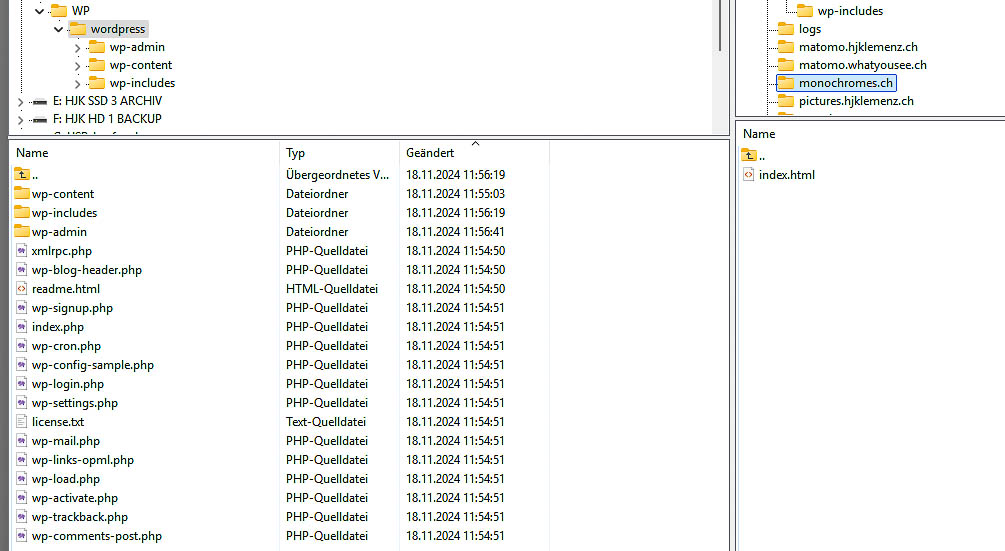
Task: Select pictures.hjklemenz.ch remote folder
Action: pos(856,101)
